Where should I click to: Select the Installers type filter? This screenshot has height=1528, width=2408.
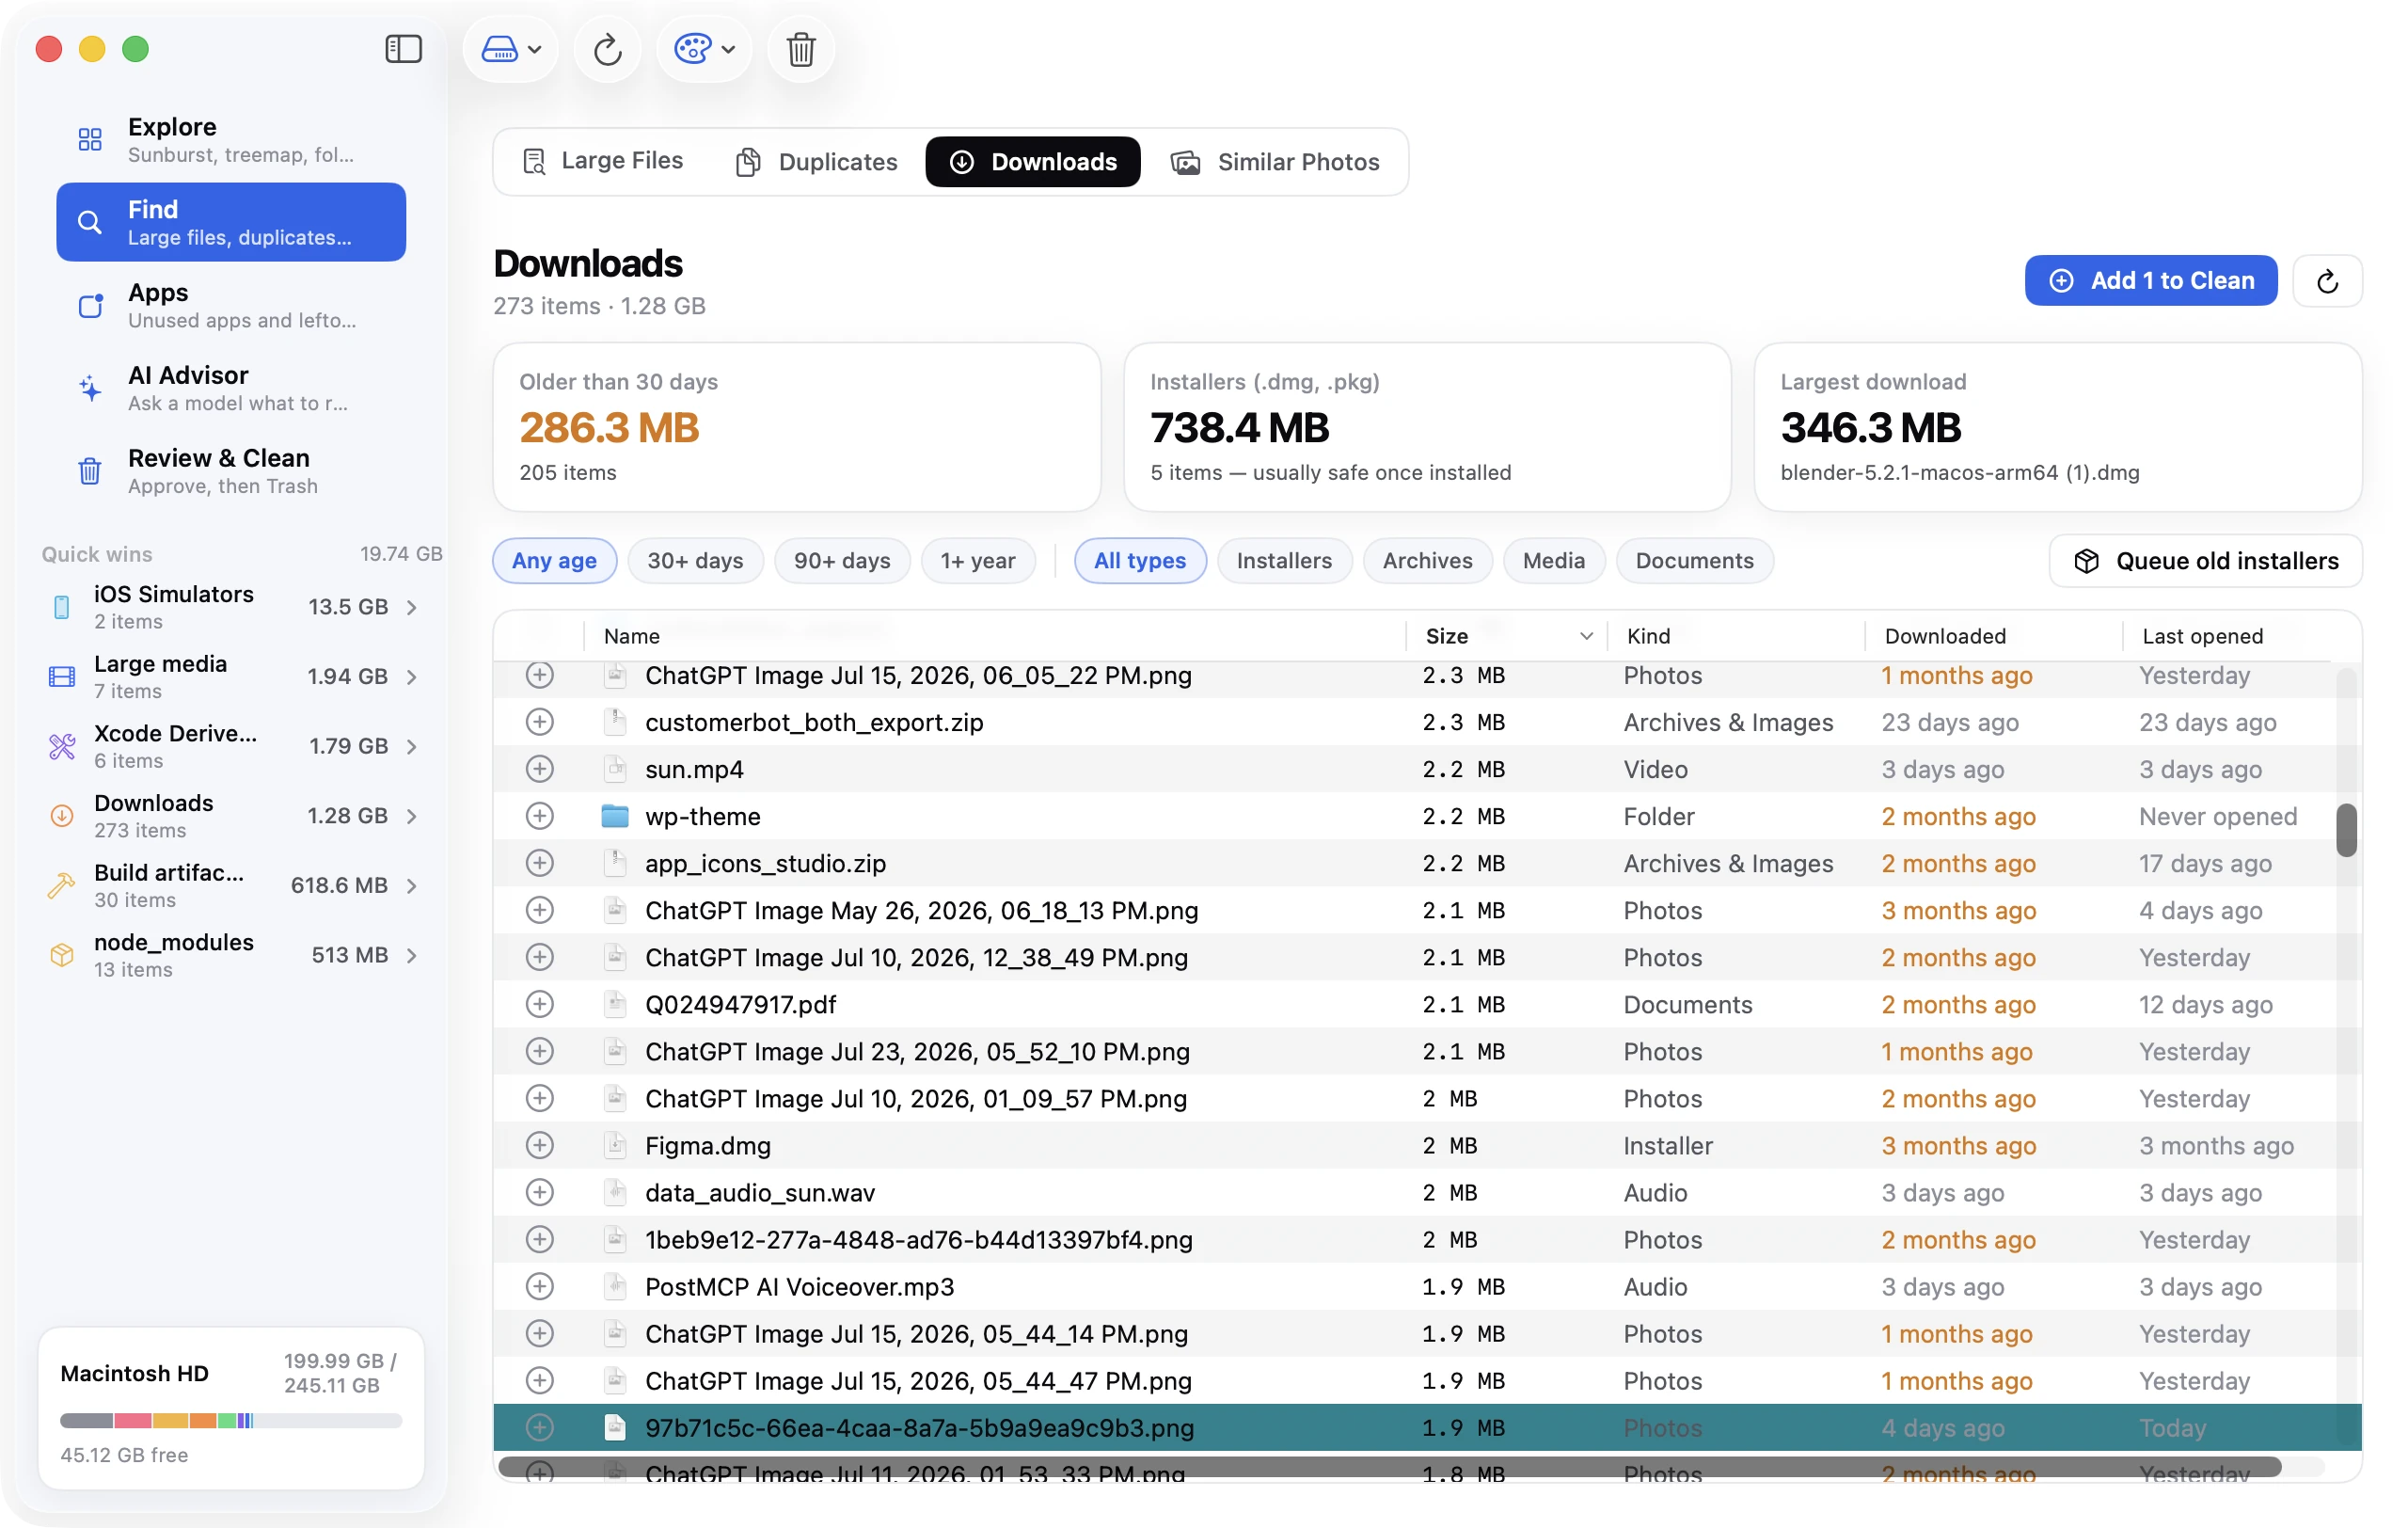coord(1284,561)
